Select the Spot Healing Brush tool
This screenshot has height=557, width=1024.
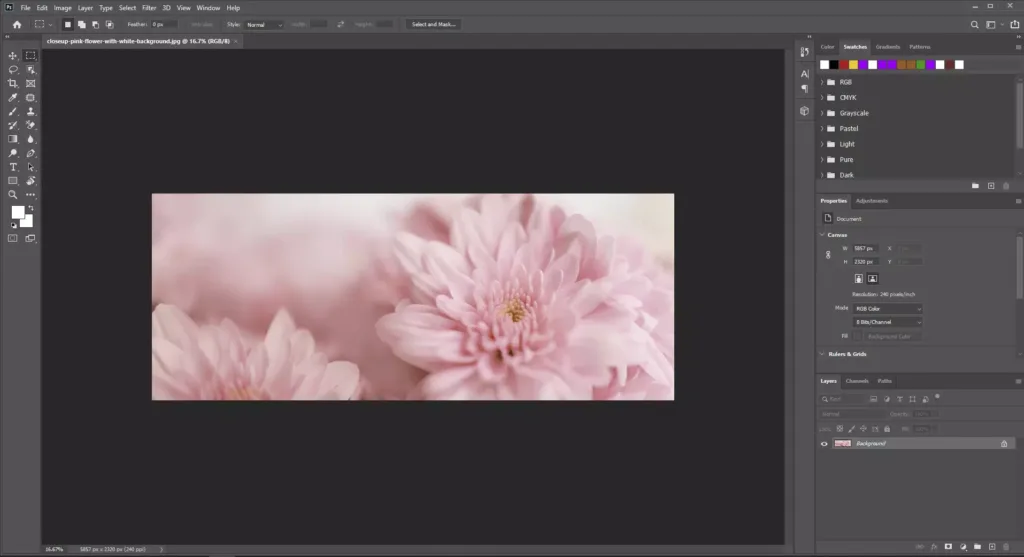click(31, 97)
